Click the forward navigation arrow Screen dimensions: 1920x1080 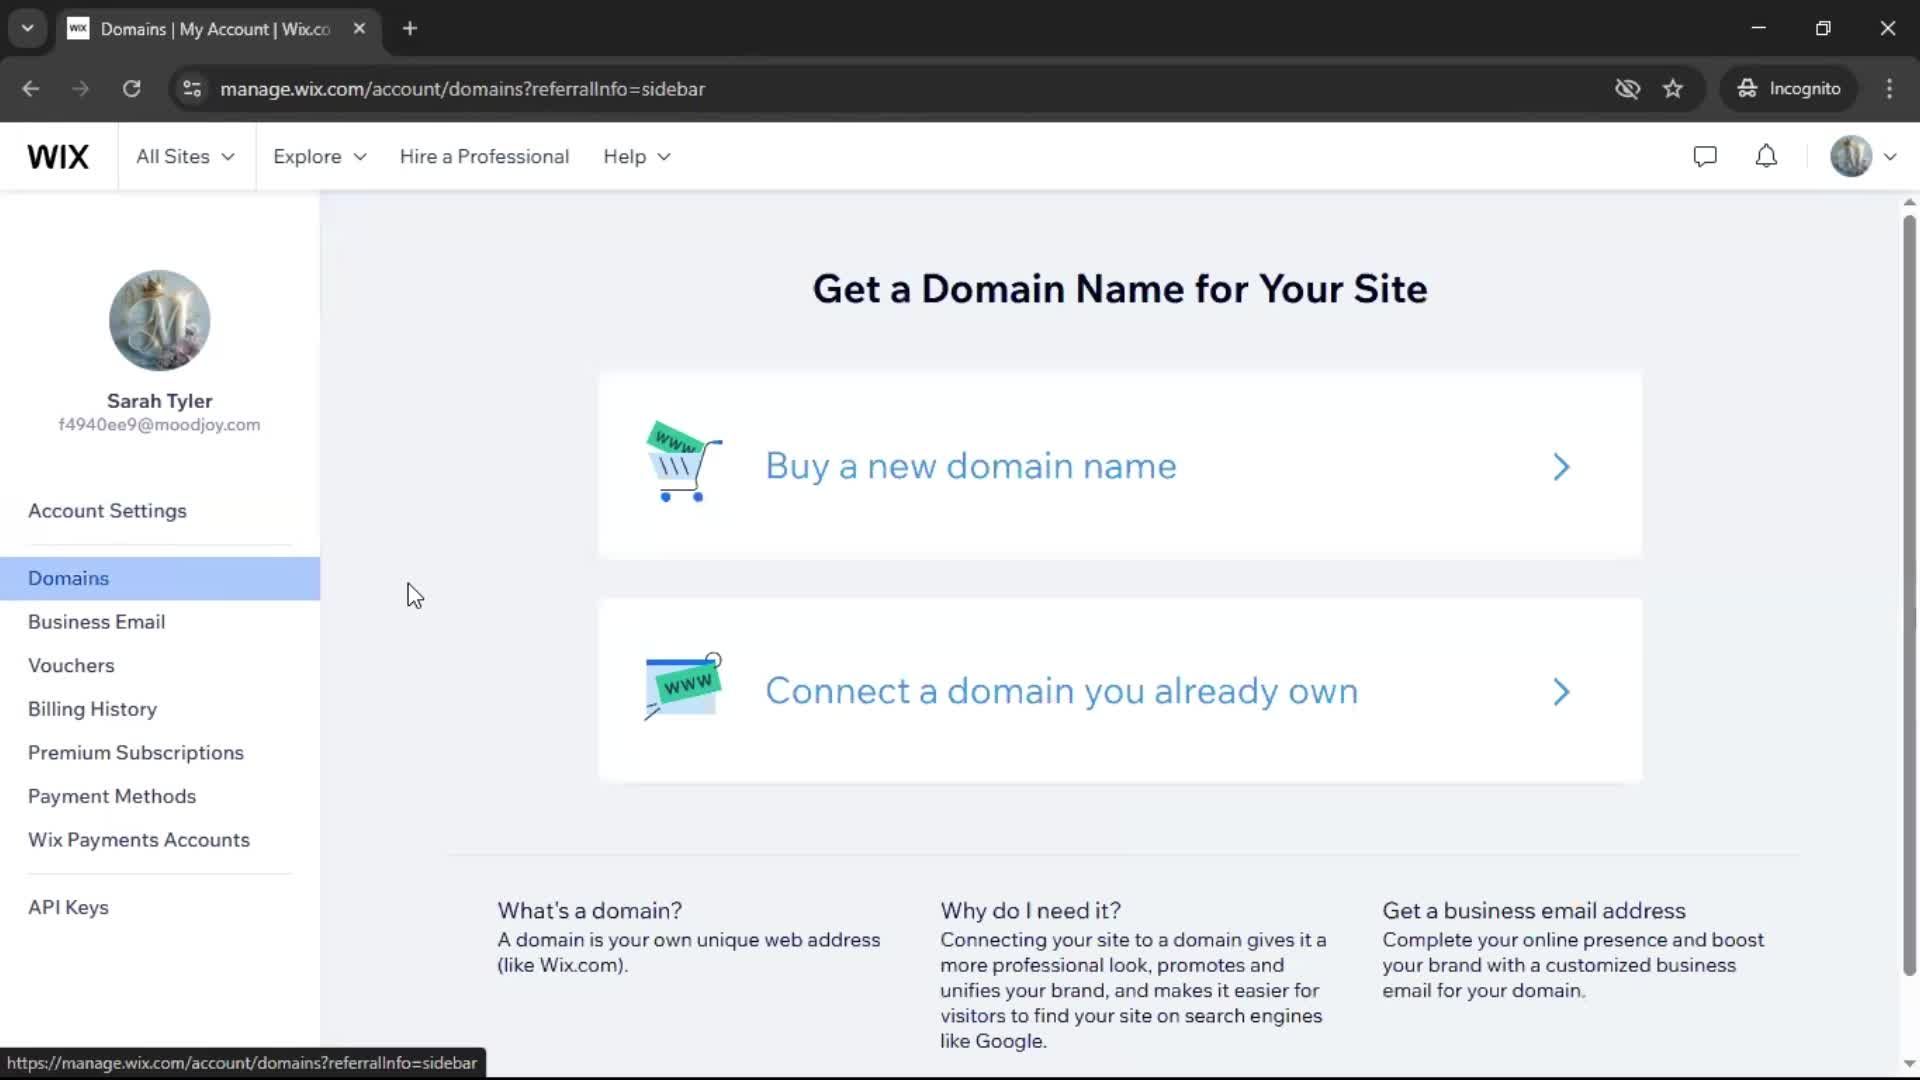(x=81, y=89)
